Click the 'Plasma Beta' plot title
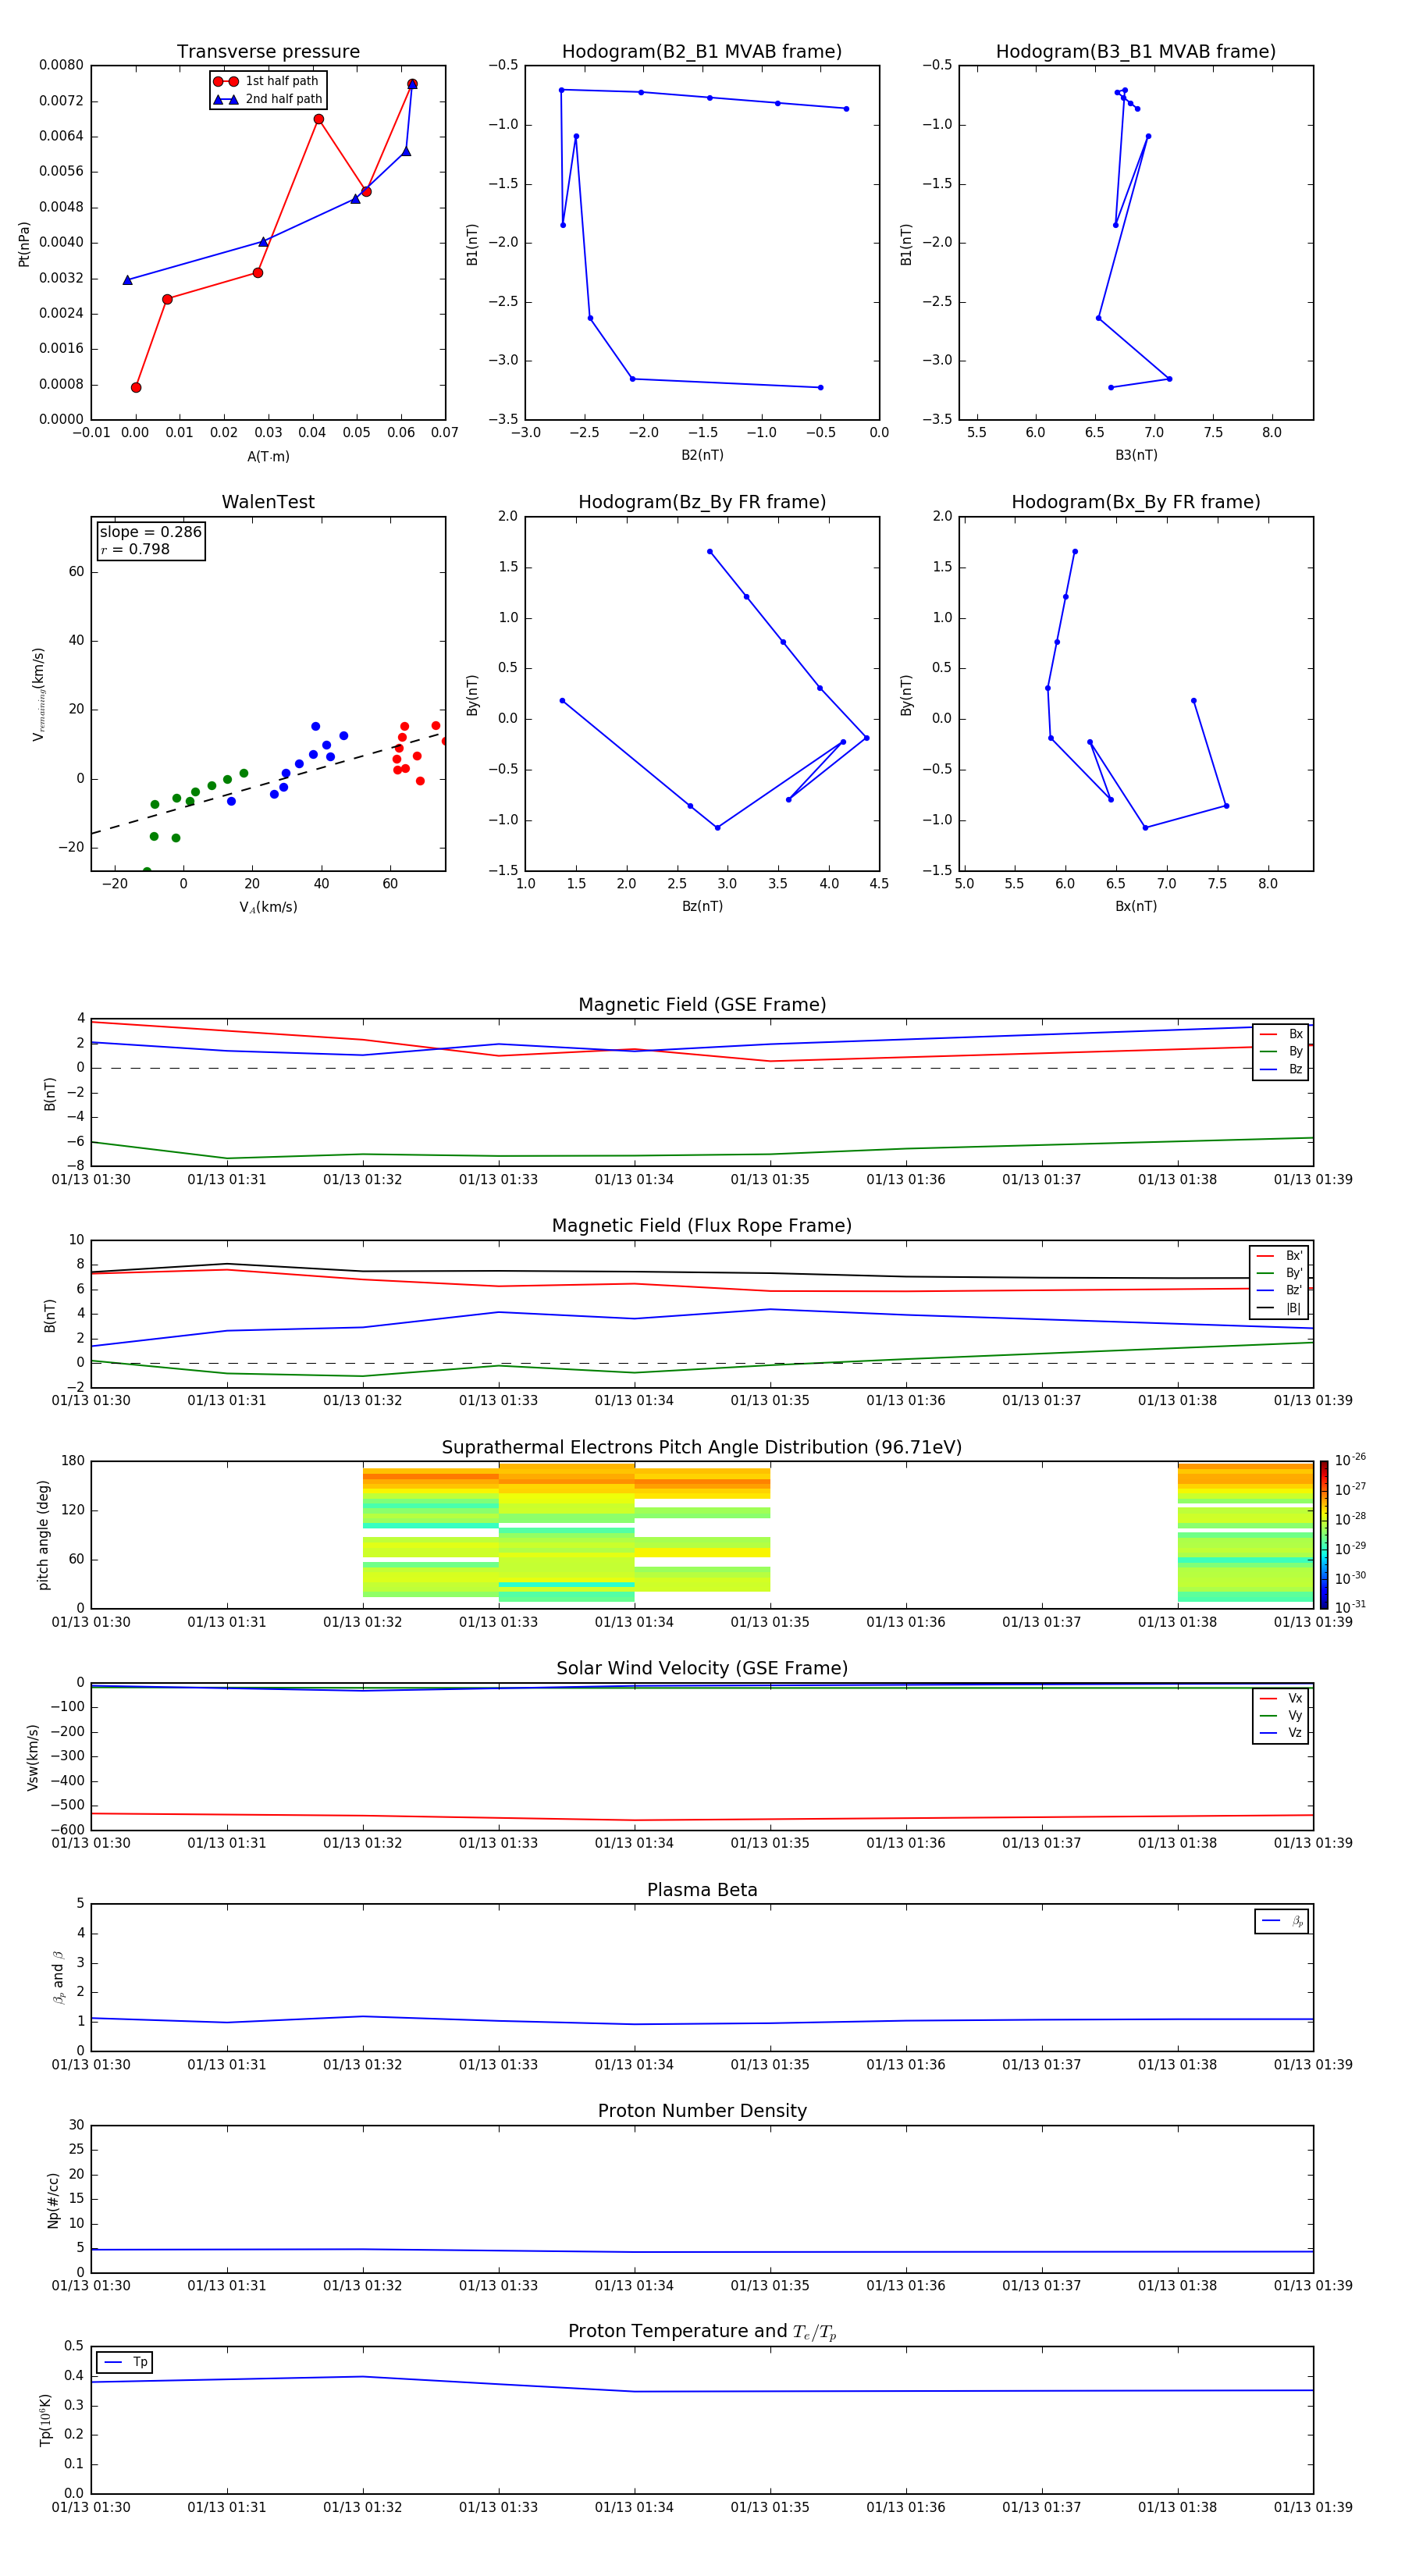Image resolution: width=1405 pixels, height=2576 pixels. click(702, 1891)
